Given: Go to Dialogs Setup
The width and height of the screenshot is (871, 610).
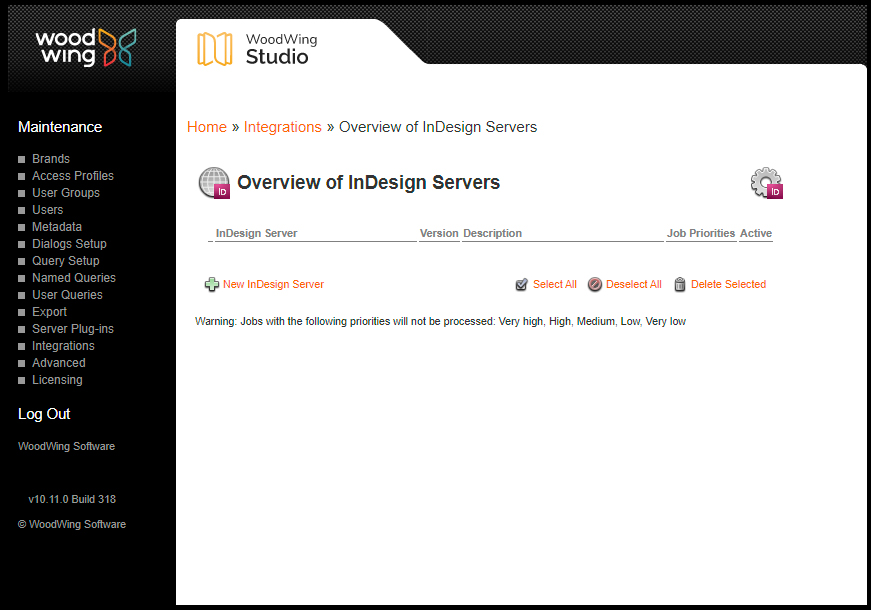Looking at the screenshot, I should pyautogui.click(x=69, y=244).
